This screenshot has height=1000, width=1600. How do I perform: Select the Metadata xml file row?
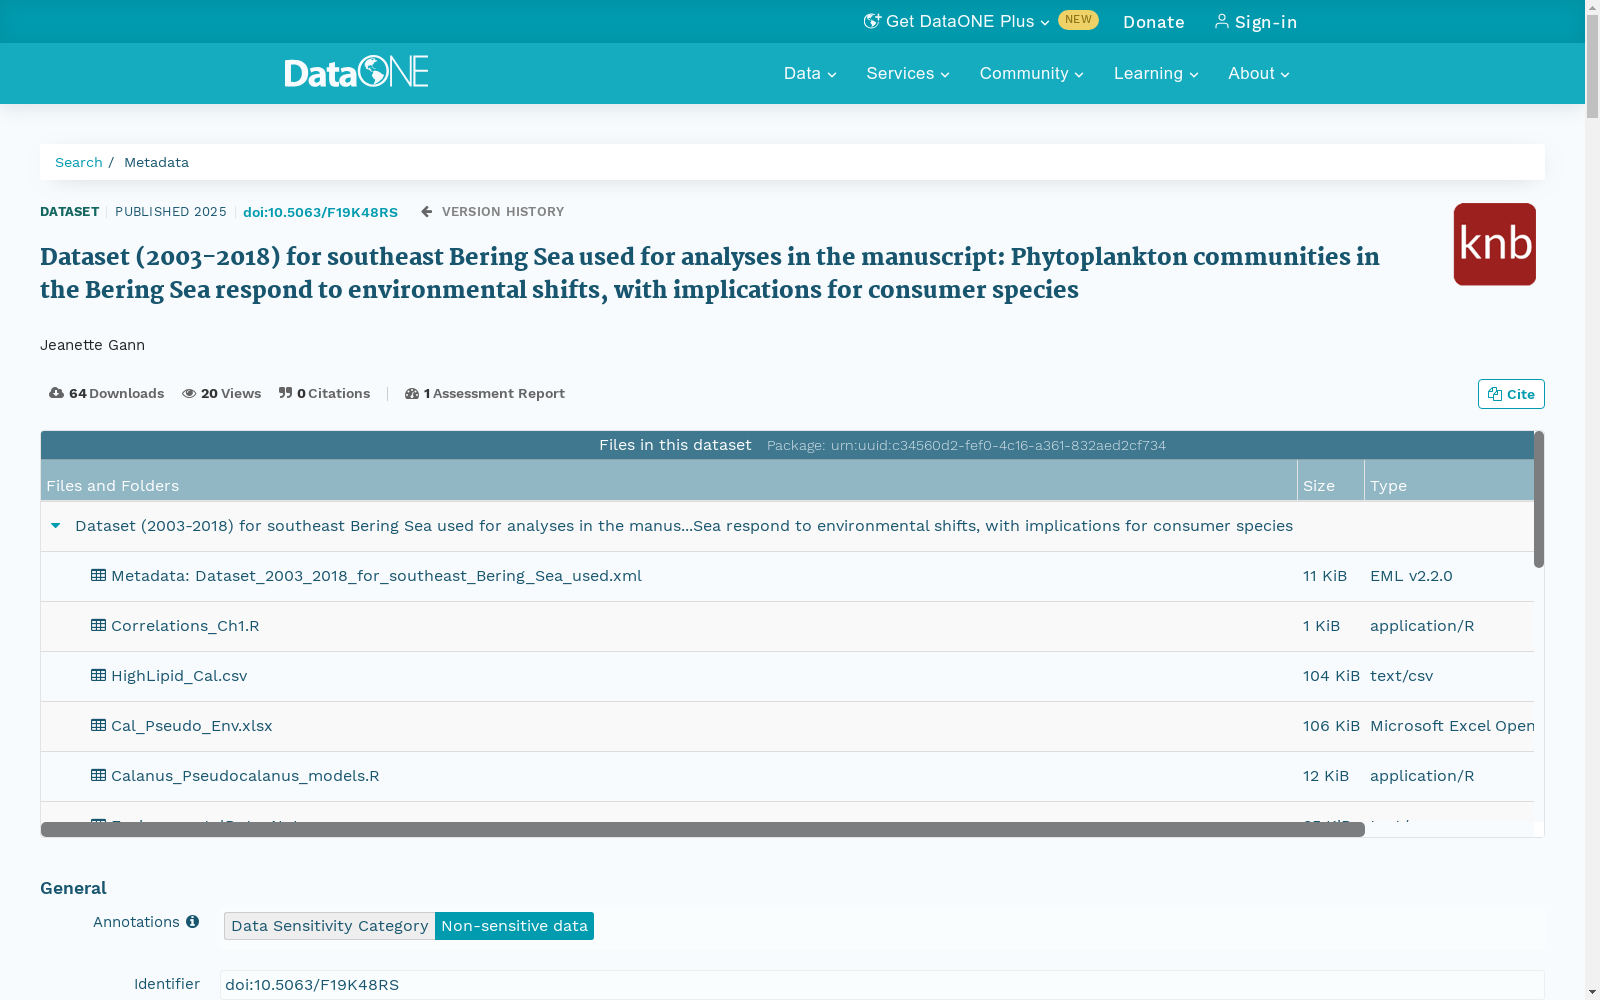787,576
